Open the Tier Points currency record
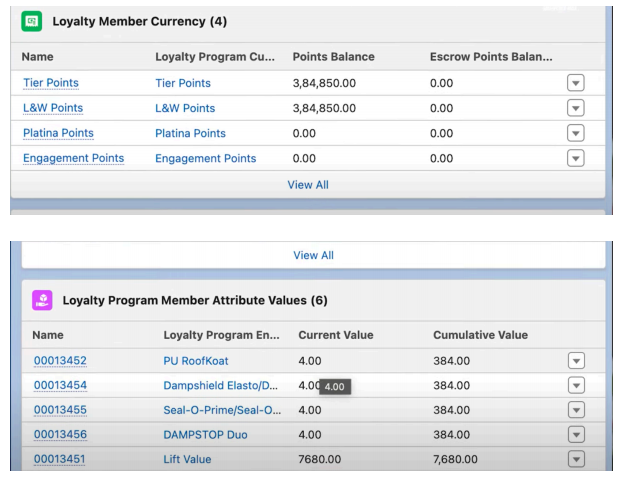The image size is (623, 478). pos(50,83)
